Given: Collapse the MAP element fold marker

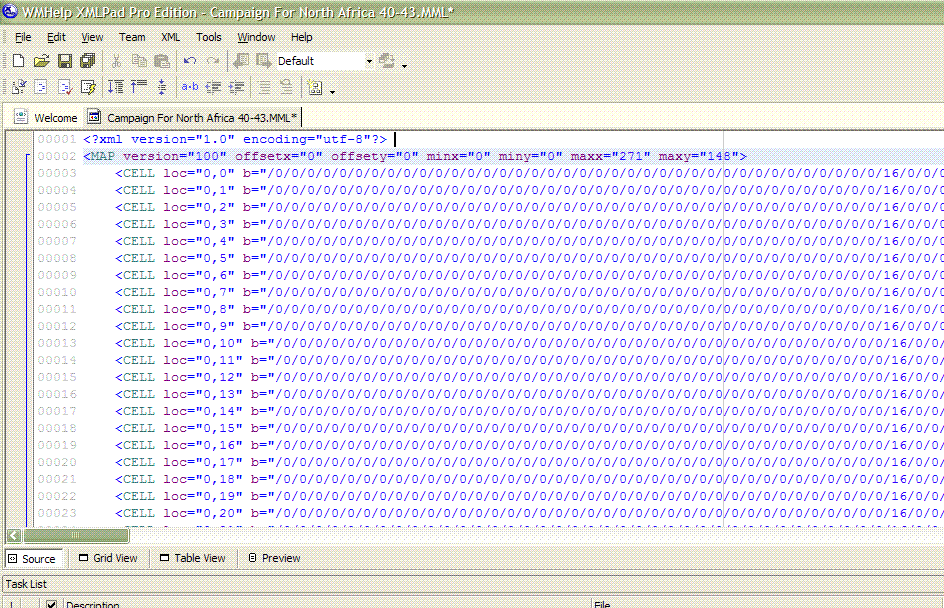Looking at the screenshot, I should pos(27,157).
